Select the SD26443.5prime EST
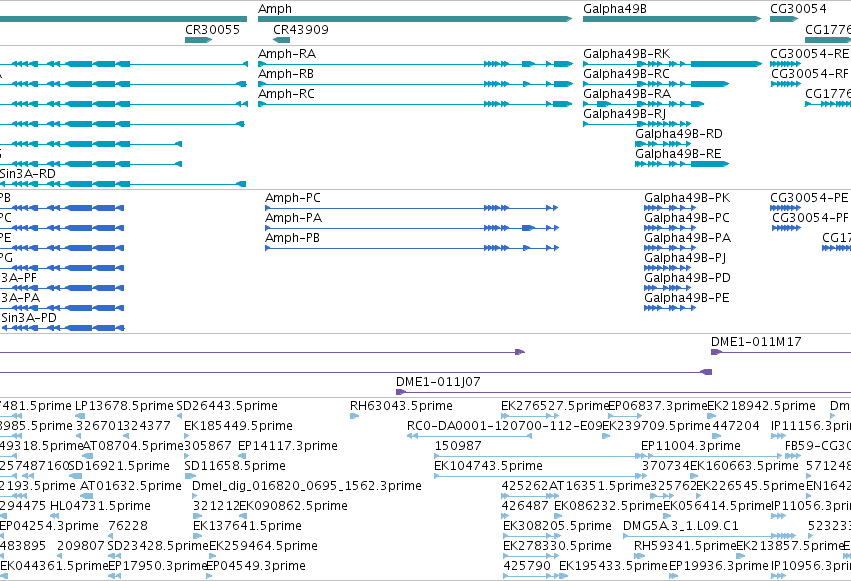Image resolution: width=851 pixels, height=581 pixels. tap(181, 416)
